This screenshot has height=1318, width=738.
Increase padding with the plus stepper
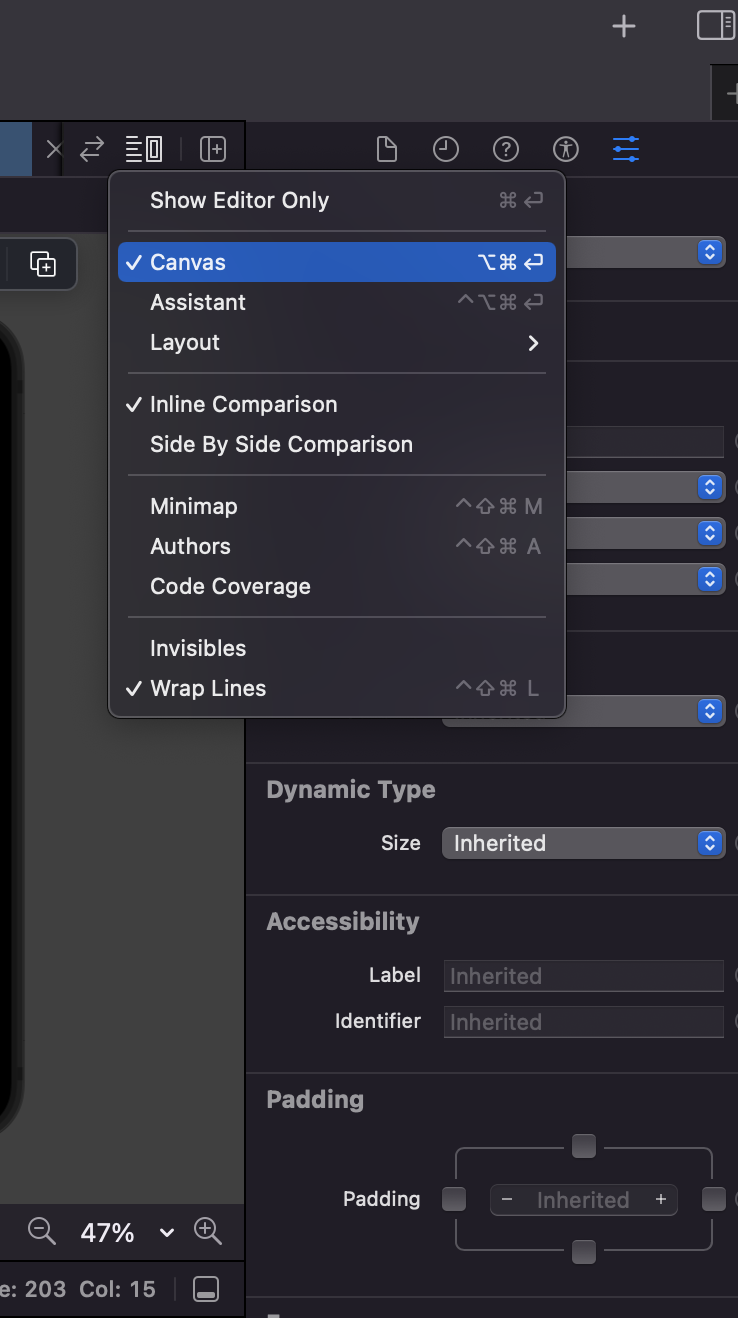[661, 1200]
